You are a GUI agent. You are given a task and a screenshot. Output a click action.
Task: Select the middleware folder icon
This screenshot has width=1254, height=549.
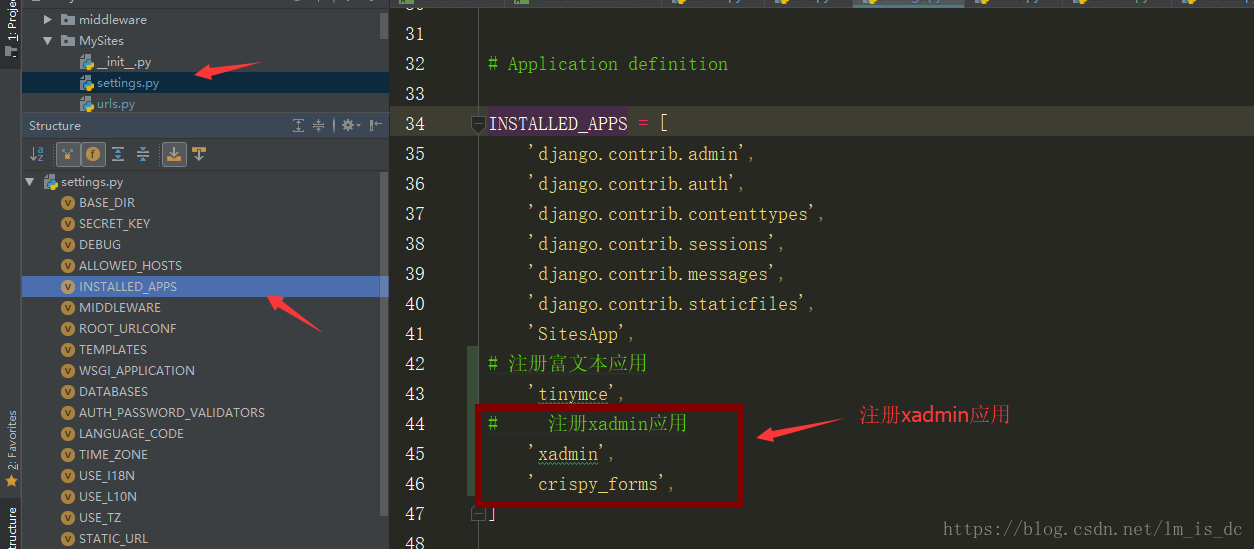[68, 19]
